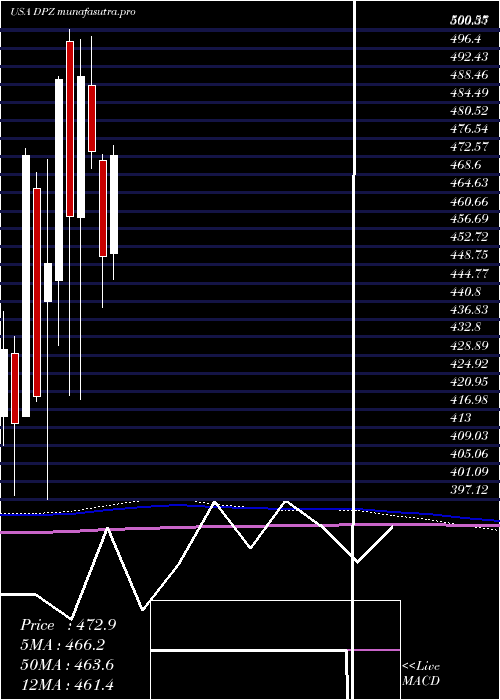Click the 420.95 price axis label
Screen dimensions: 500x700
[469, 382]
